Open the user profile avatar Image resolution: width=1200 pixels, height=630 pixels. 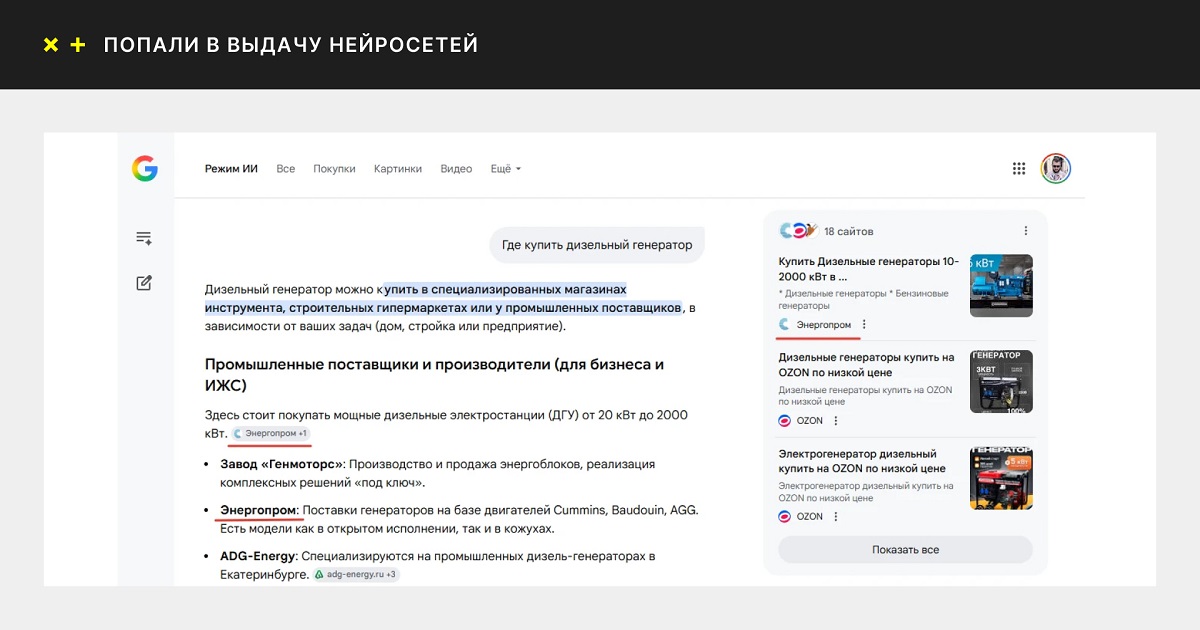click(1055, 169)
